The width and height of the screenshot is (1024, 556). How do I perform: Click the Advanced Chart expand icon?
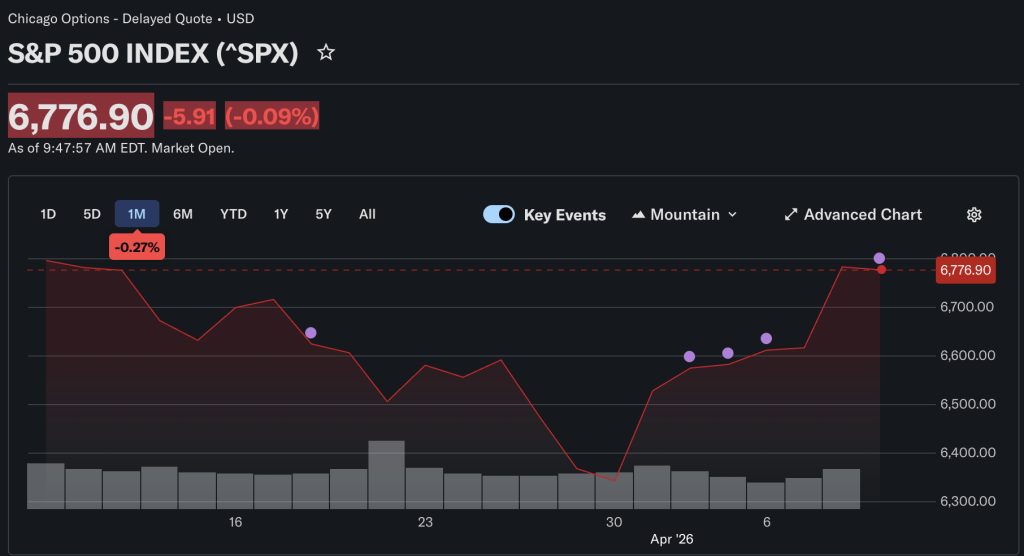click(791, 215)
